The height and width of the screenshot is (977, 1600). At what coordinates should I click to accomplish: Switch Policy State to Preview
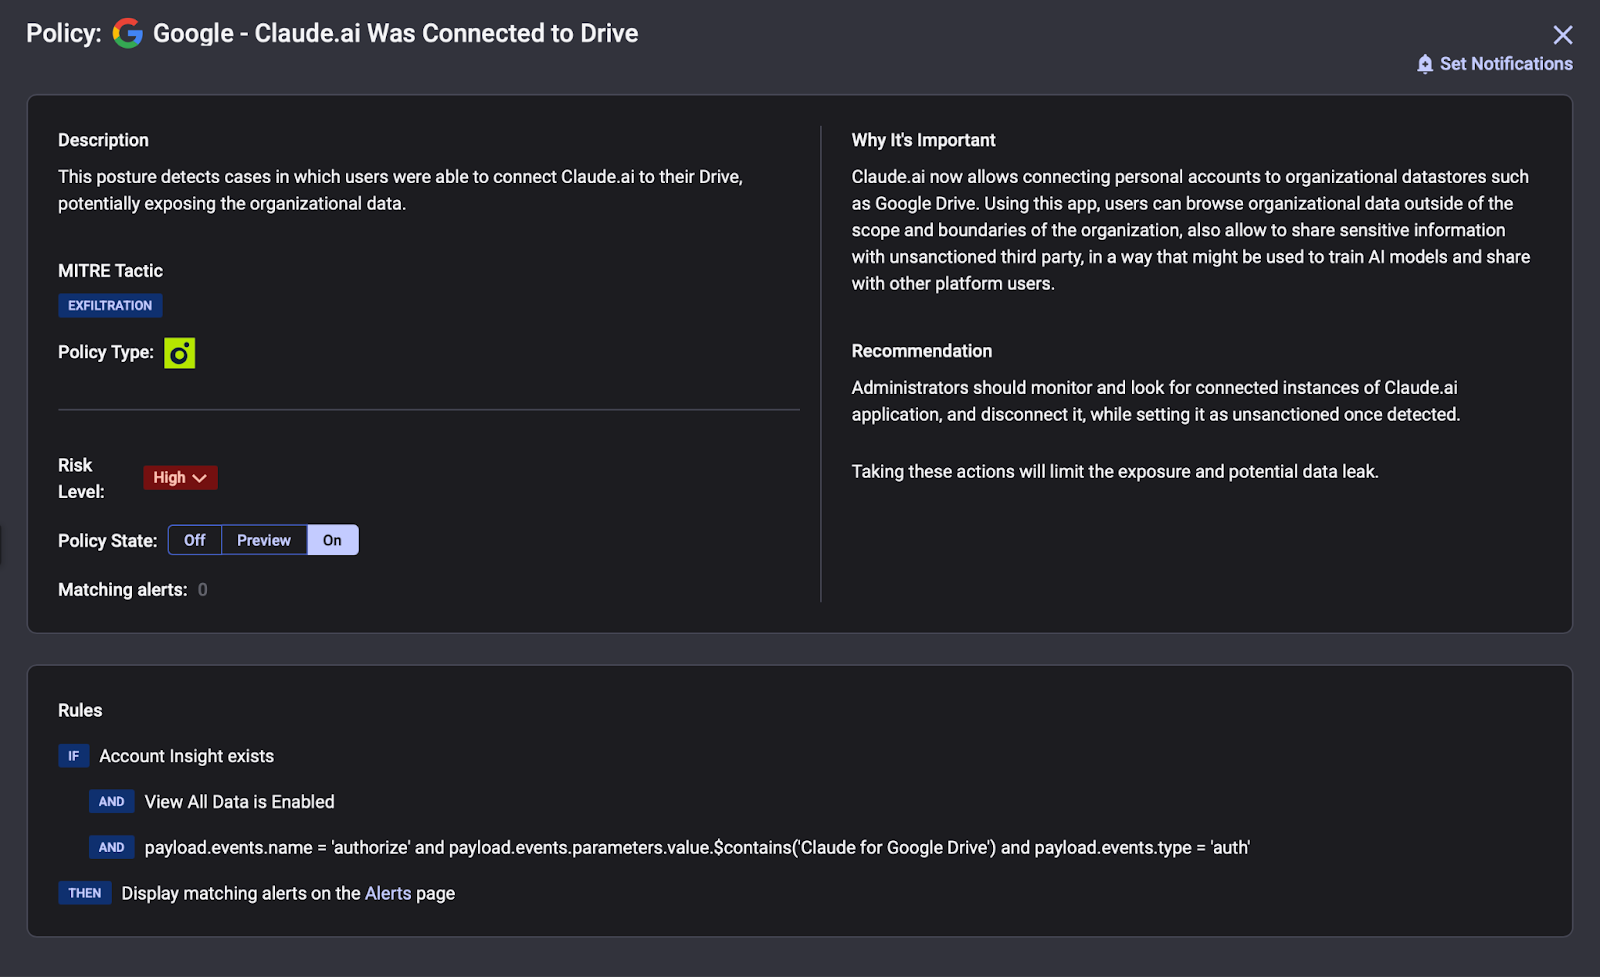[x=264, y=540]
